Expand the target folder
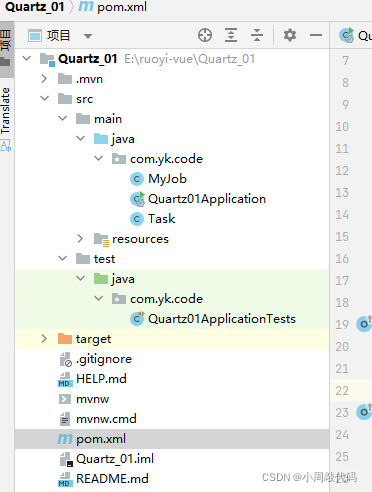 tap(44, 339)
